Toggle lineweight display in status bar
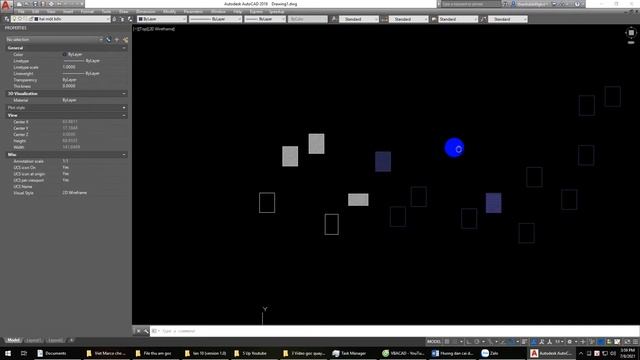 coord(524,342)
